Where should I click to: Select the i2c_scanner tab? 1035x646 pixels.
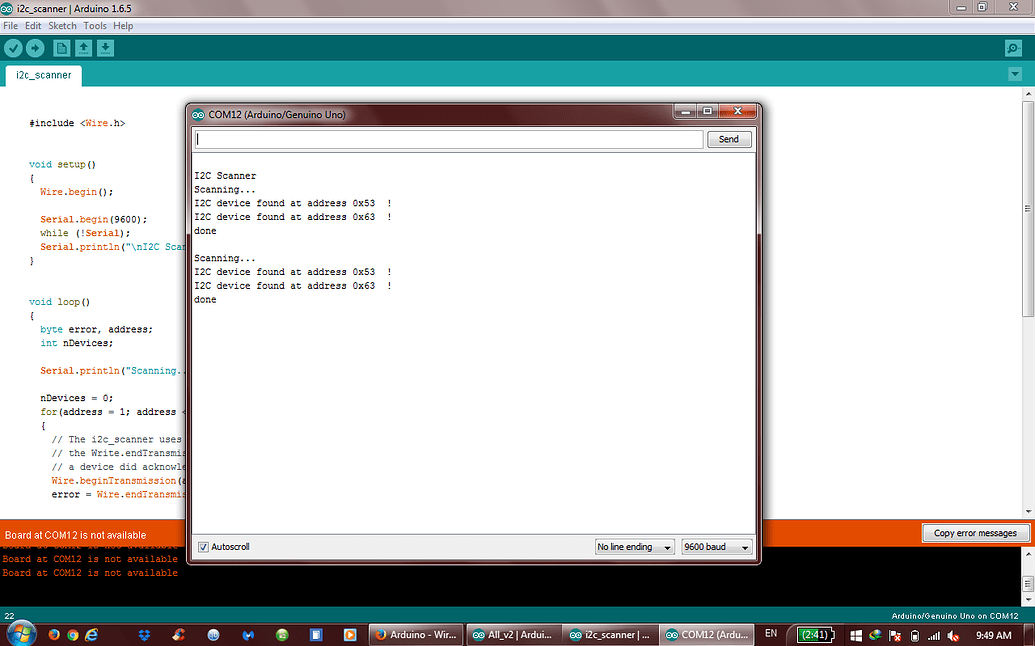pos(42,74)
